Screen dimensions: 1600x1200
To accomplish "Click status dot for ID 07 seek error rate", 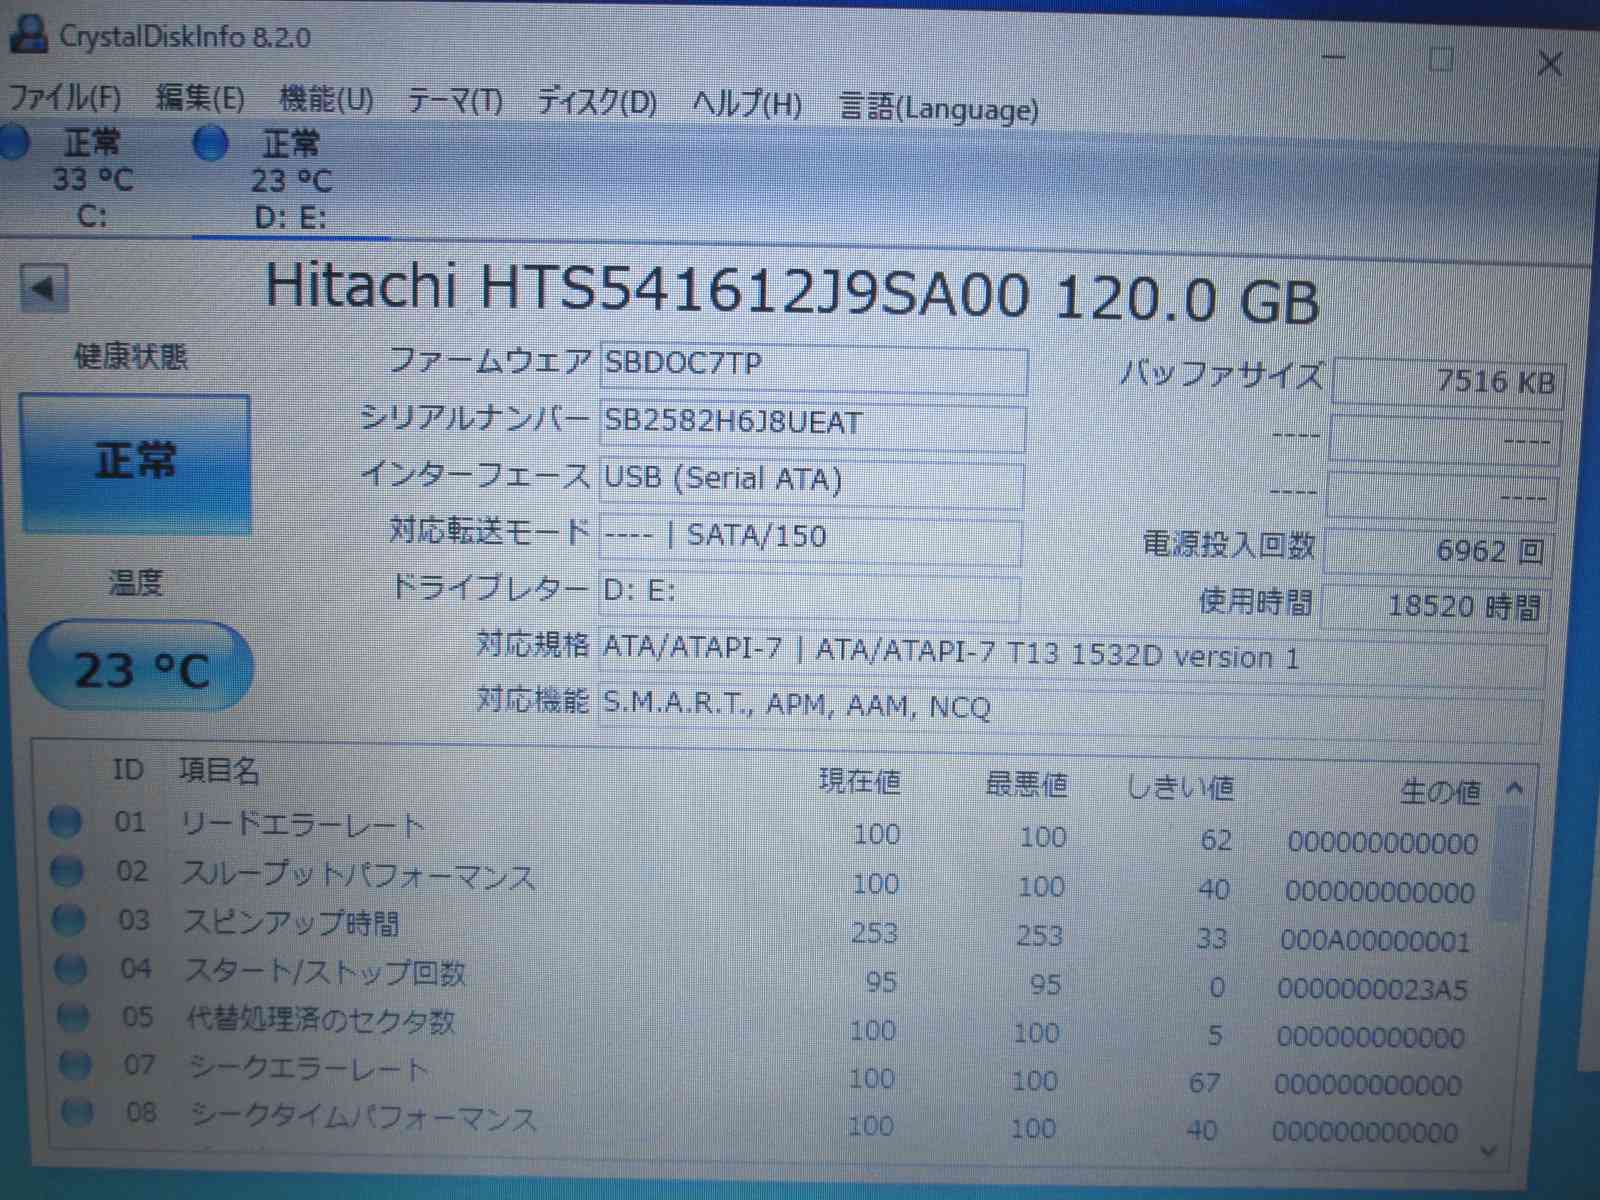I will point(75,1065).
